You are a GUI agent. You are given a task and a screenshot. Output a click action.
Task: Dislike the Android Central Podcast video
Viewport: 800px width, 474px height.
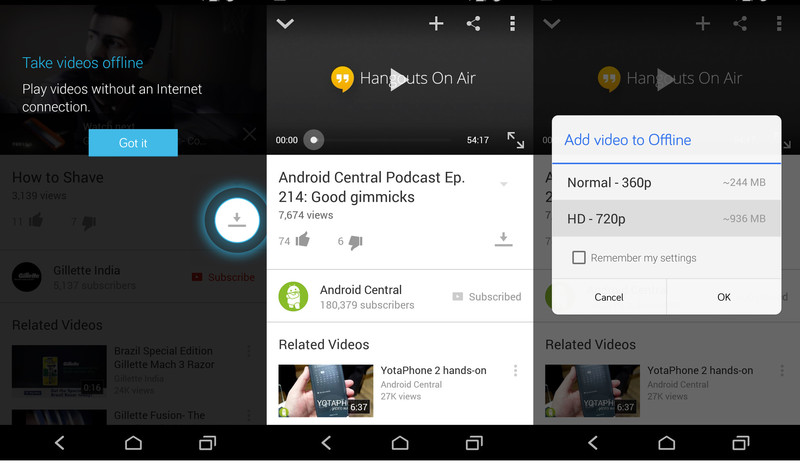coord(356,242)
